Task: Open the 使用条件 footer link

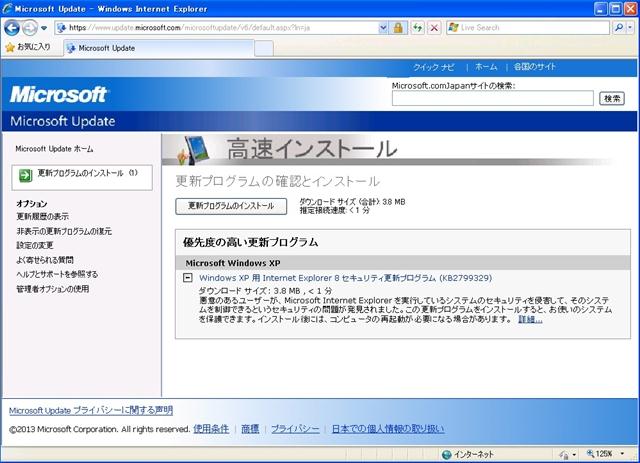Action: (211, 429)
